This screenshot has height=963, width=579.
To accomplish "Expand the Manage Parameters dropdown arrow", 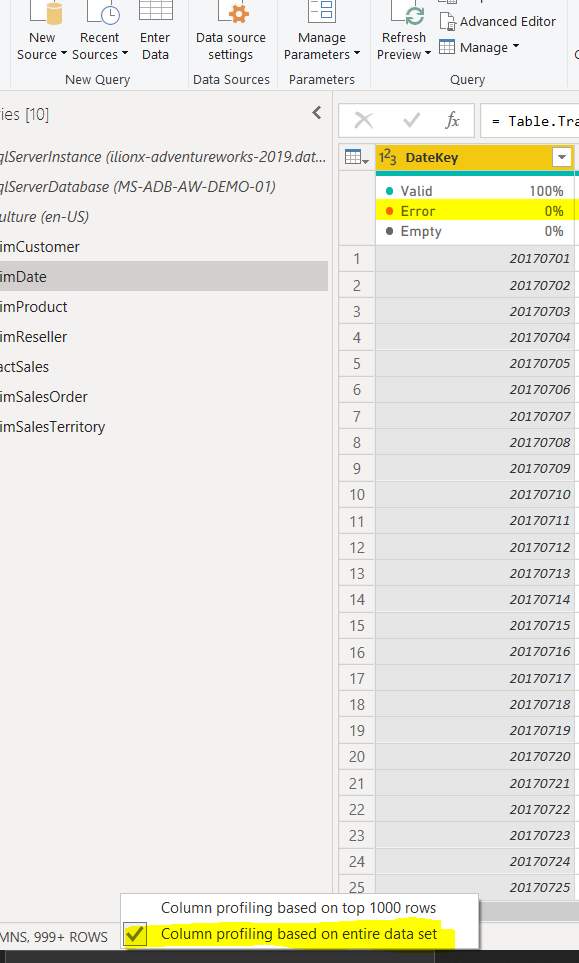I will [357, 53].
